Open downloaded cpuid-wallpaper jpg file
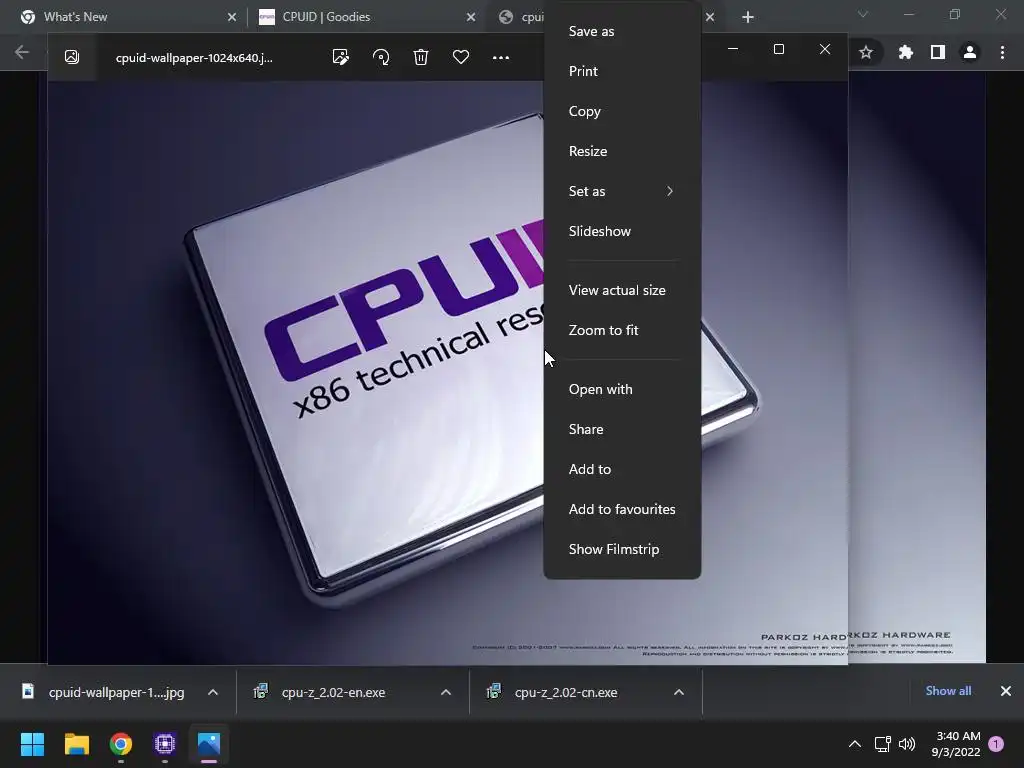 [x=104, y=692]
